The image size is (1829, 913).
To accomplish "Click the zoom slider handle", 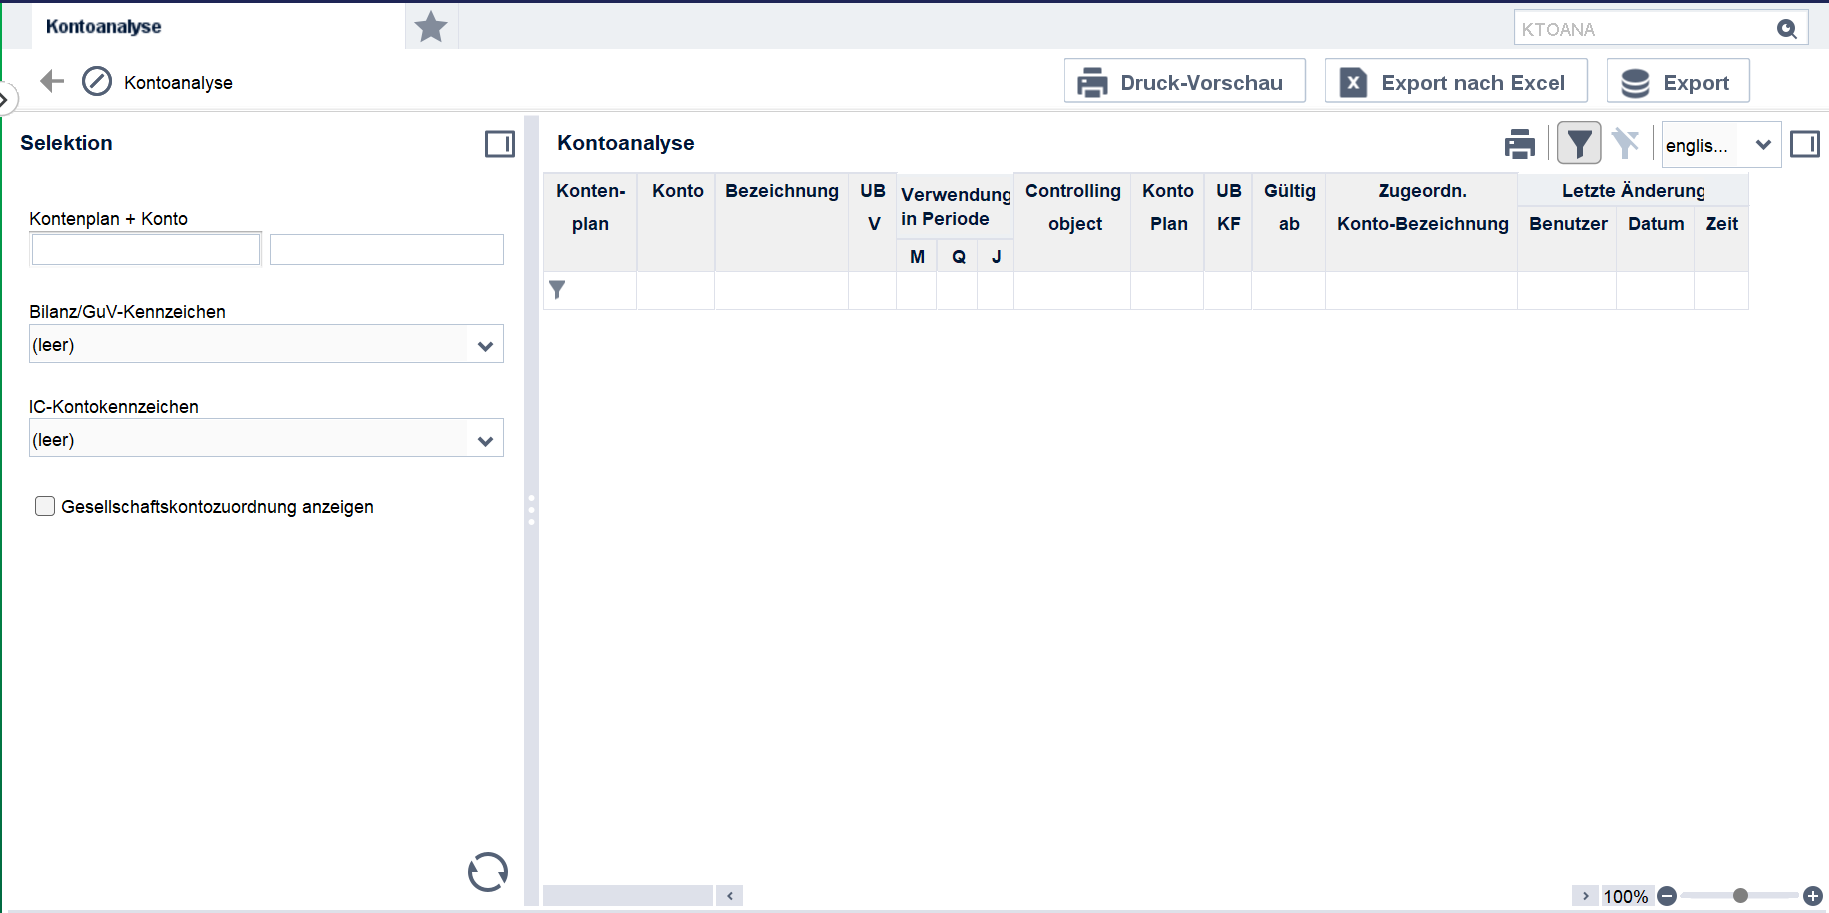I will (x=1740, y=895).
